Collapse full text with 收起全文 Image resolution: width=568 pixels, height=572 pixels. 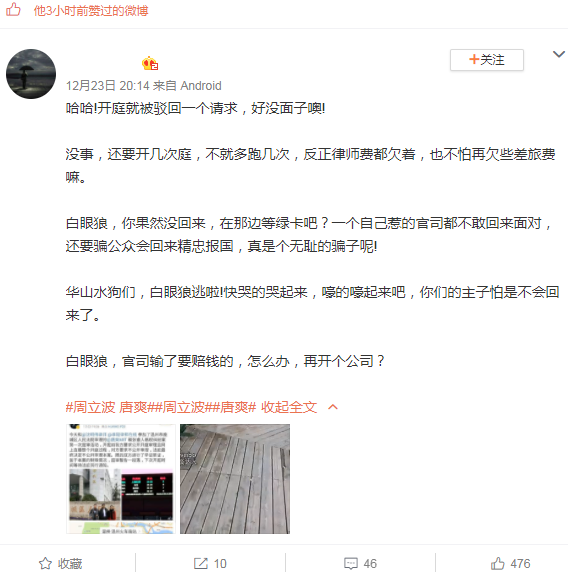(x=289, y=407)
